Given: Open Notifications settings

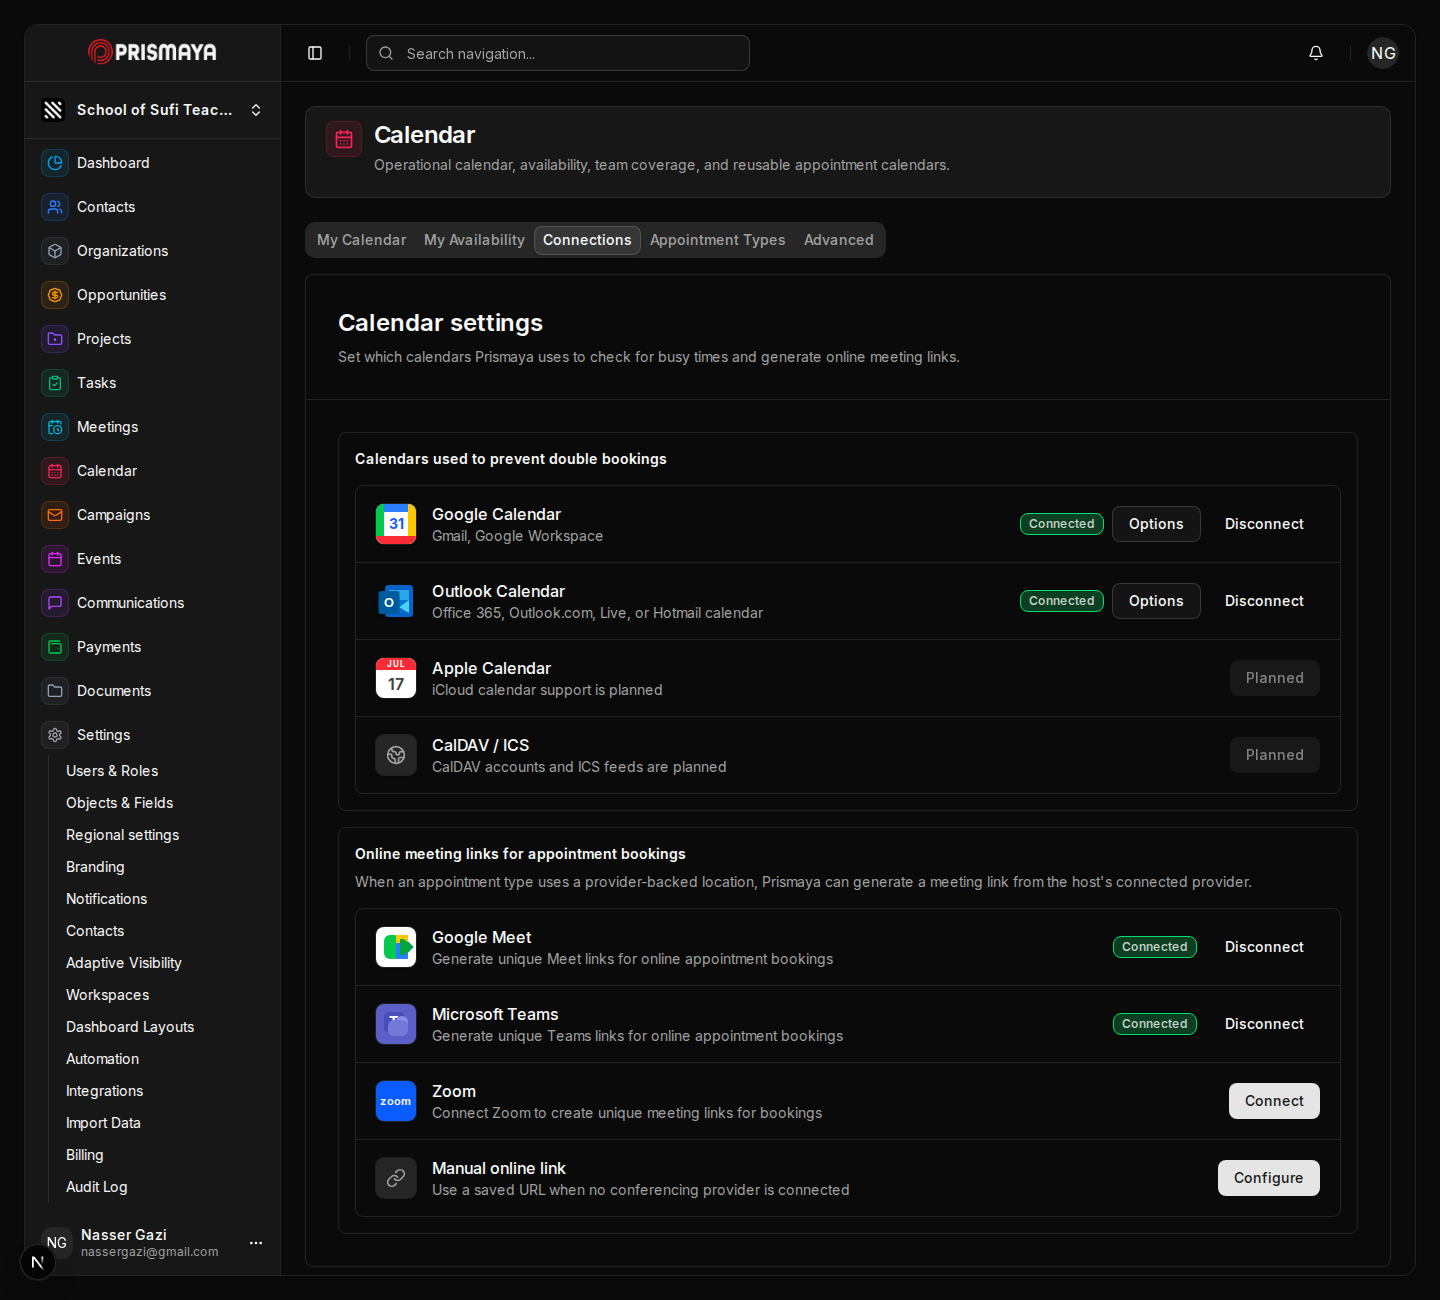Looking at the screenshot, I should point(106,899).
